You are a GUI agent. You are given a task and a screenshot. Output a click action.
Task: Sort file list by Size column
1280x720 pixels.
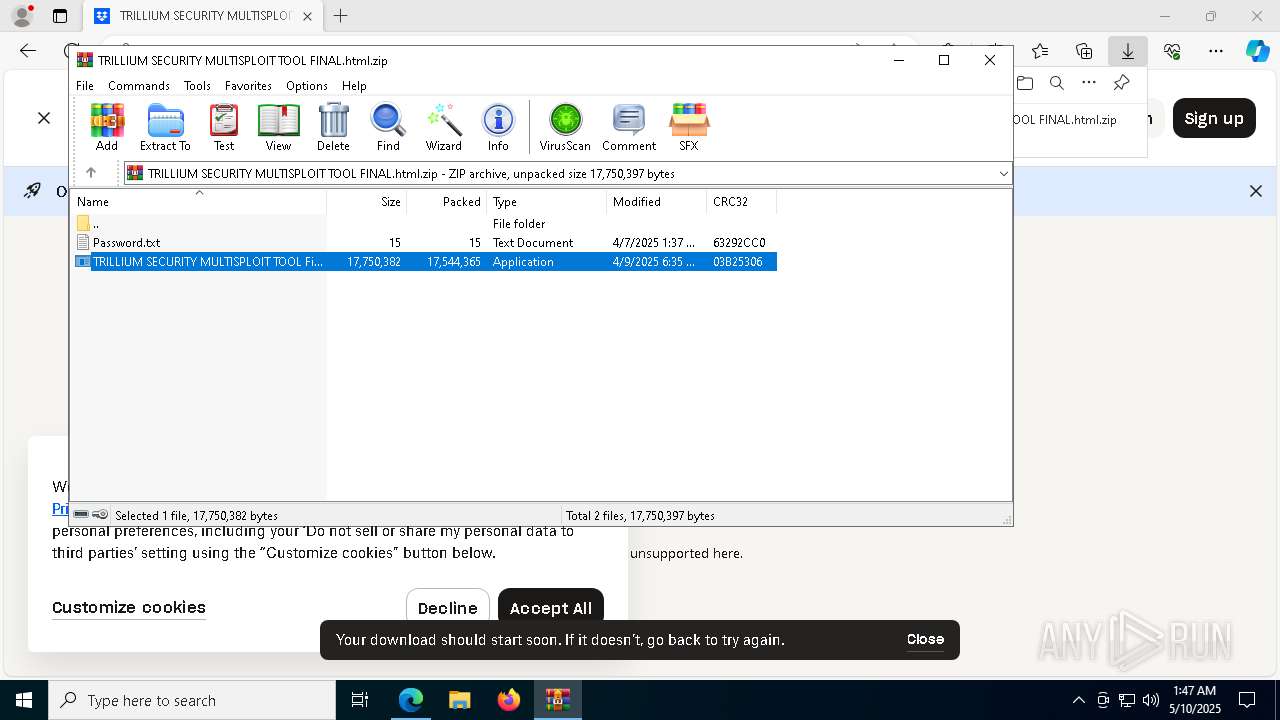coord(366,201)
